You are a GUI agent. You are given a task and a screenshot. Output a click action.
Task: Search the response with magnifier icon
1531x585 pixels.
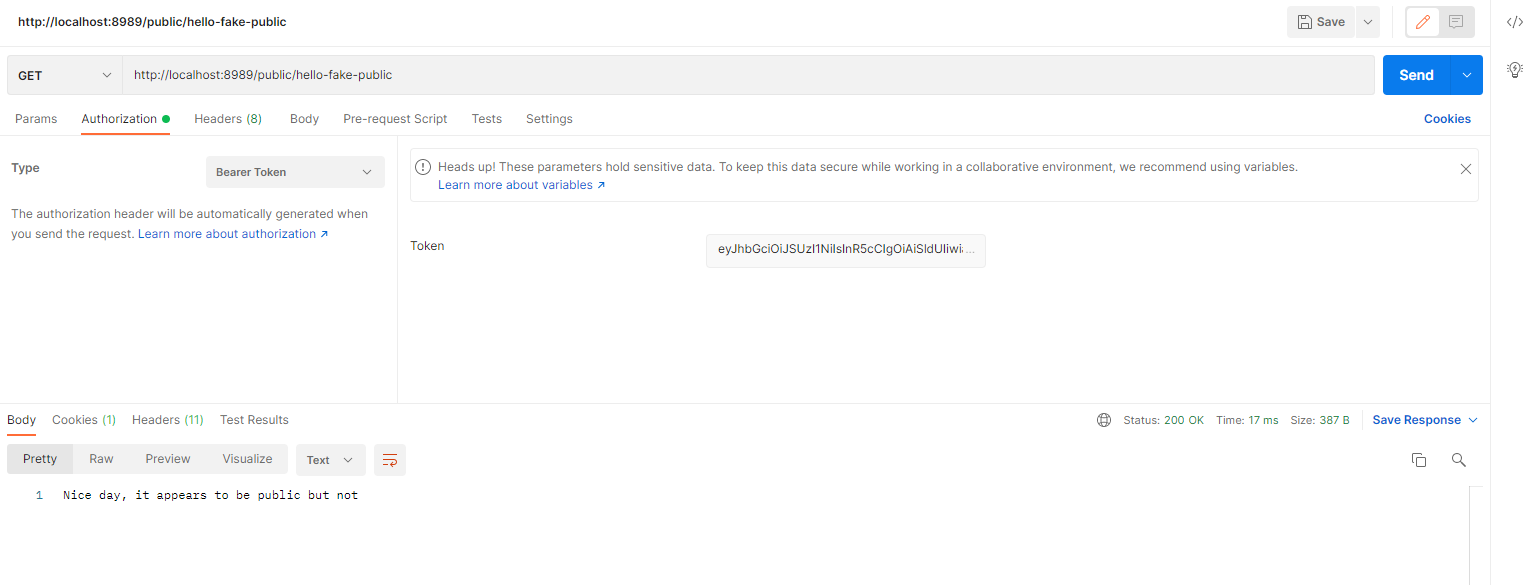[x=1458, y=460]
